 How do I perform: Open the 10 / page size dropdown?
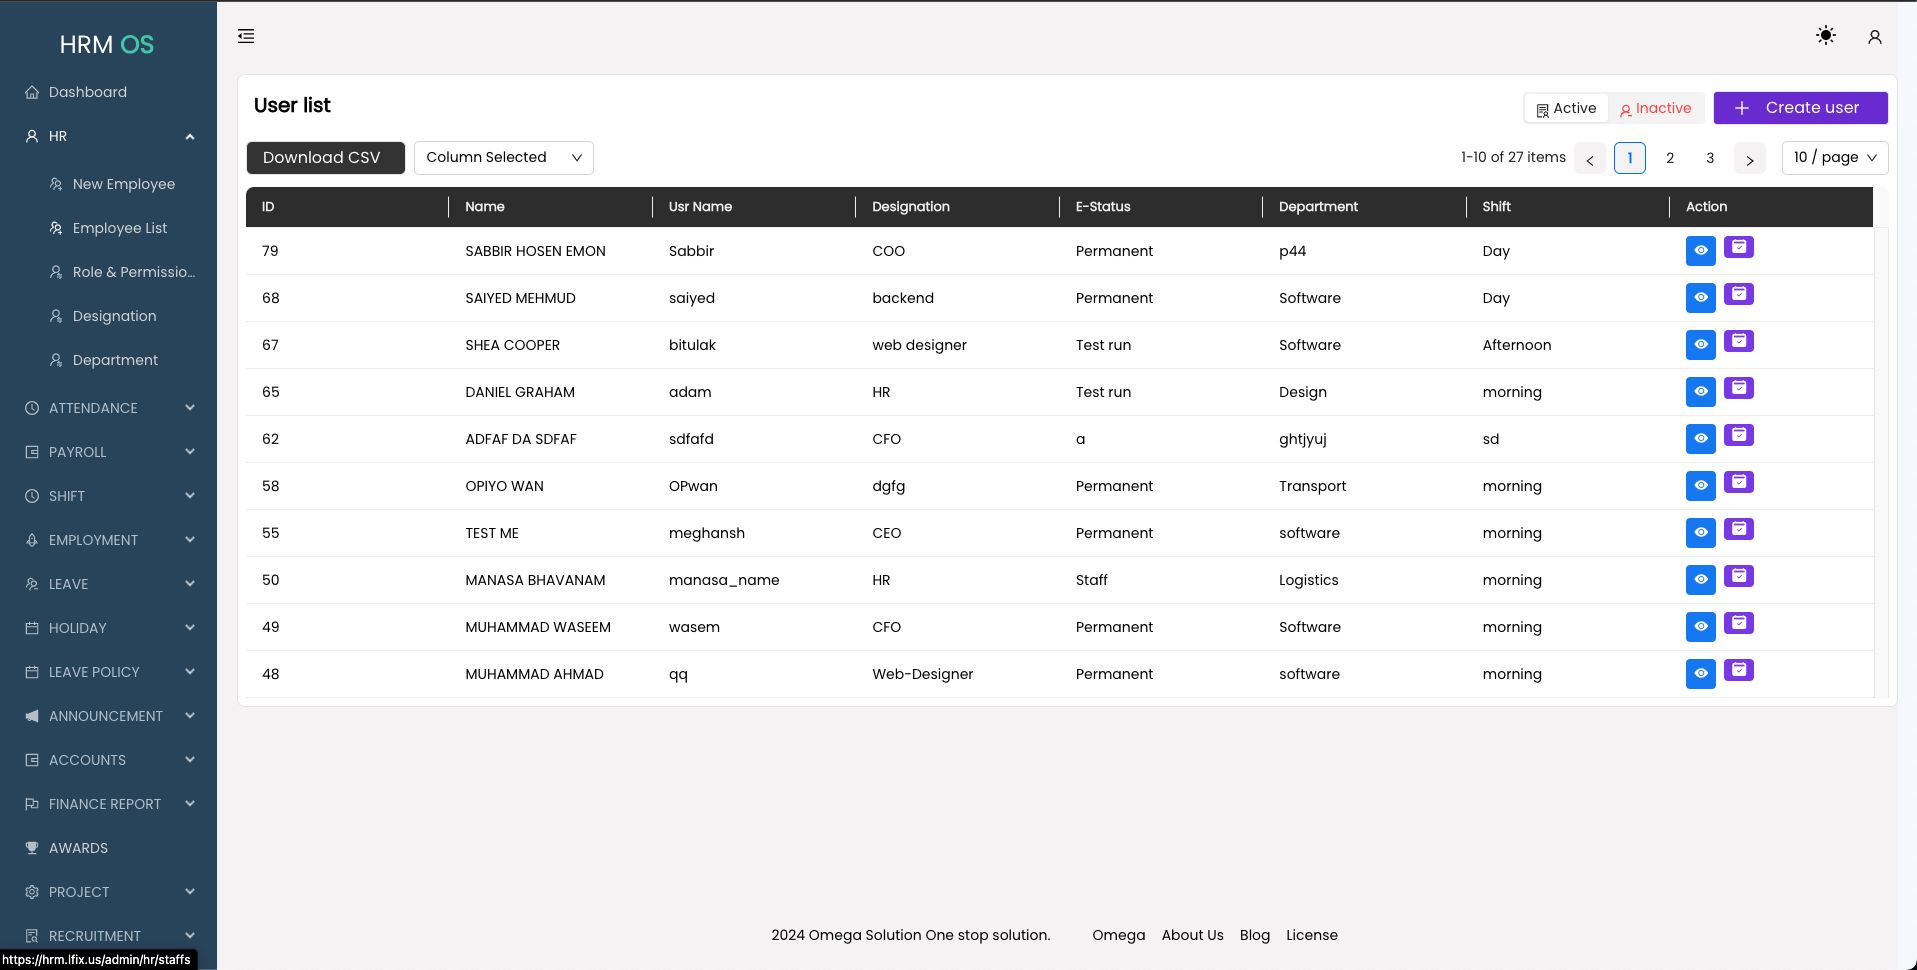(1834, 158)
